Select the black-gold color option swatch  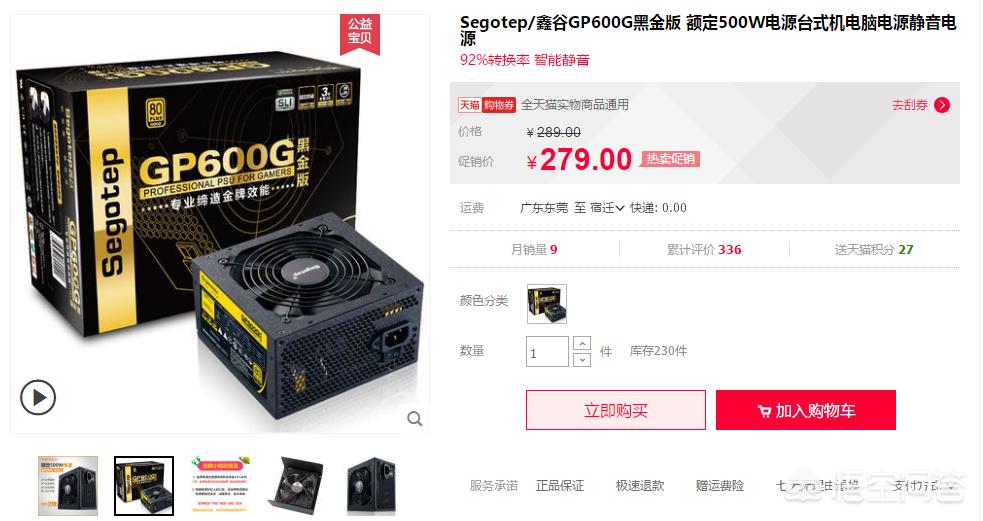pyautogui.click(x=547, y=304)
